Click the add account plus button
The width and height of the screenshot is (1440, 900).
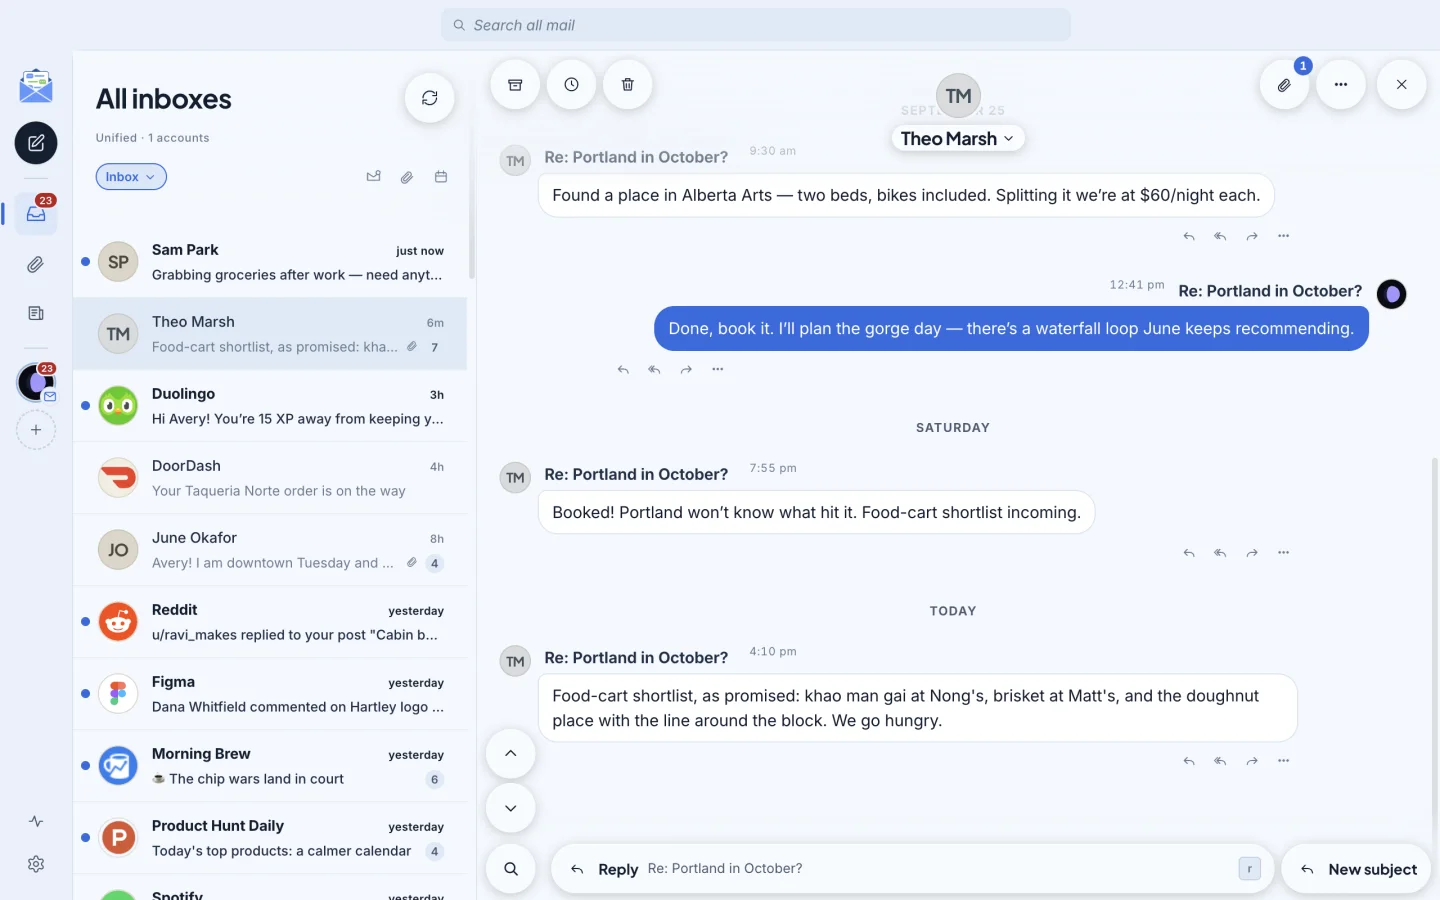36,430
